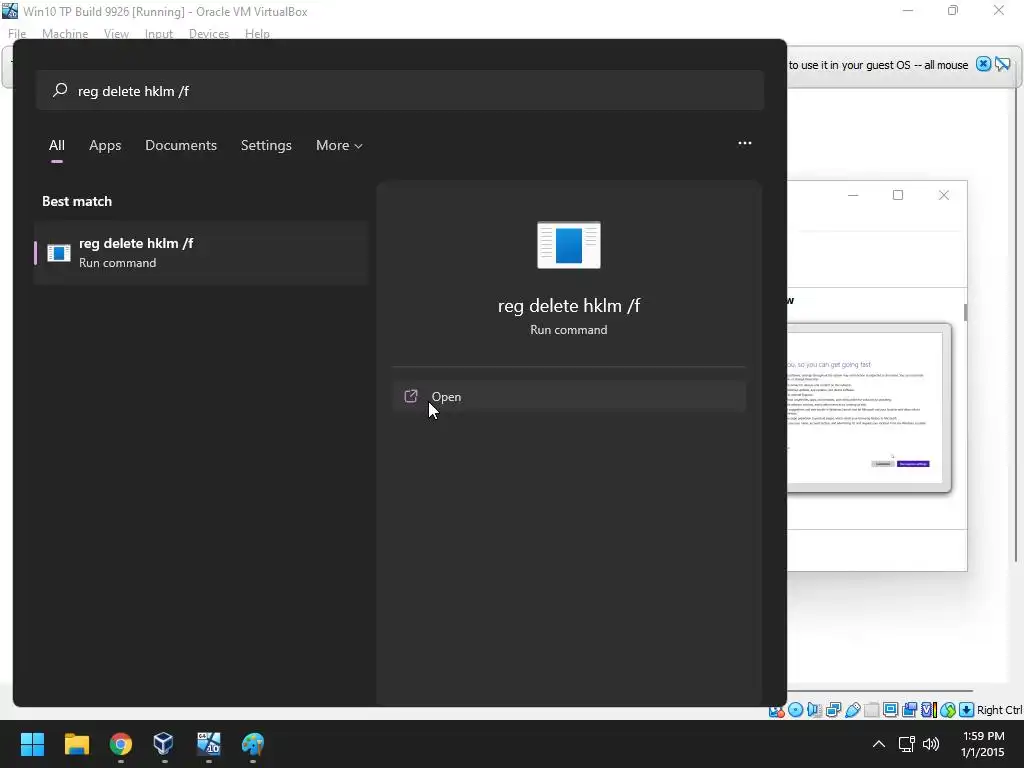
Task: Switch to the Apps search filter
Action: coord(105,145)
